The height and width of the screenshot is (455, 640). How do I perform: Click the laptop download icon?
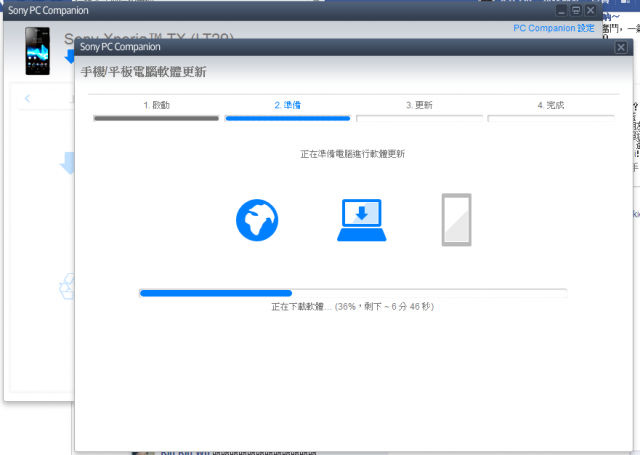(x=362, y=220)
